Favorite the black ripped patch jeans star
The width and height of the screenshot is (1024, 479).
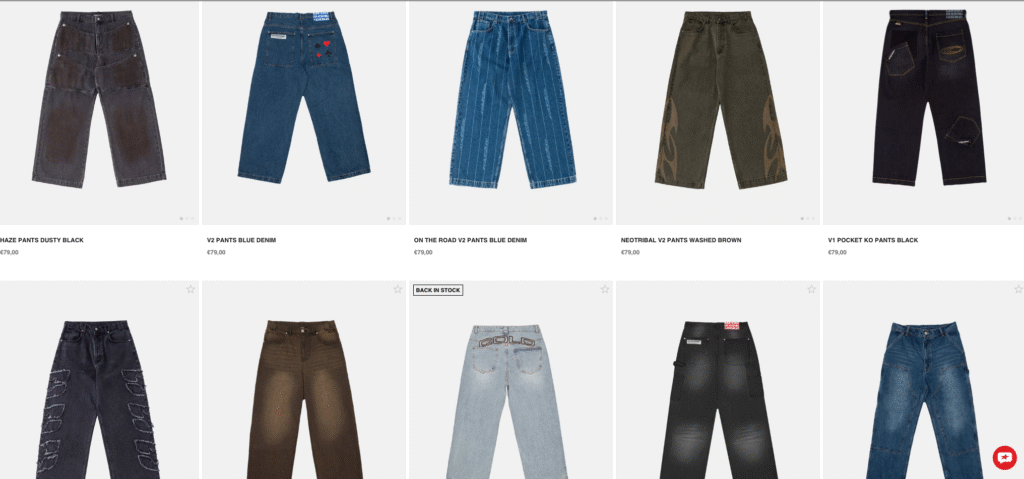[191, 289]
